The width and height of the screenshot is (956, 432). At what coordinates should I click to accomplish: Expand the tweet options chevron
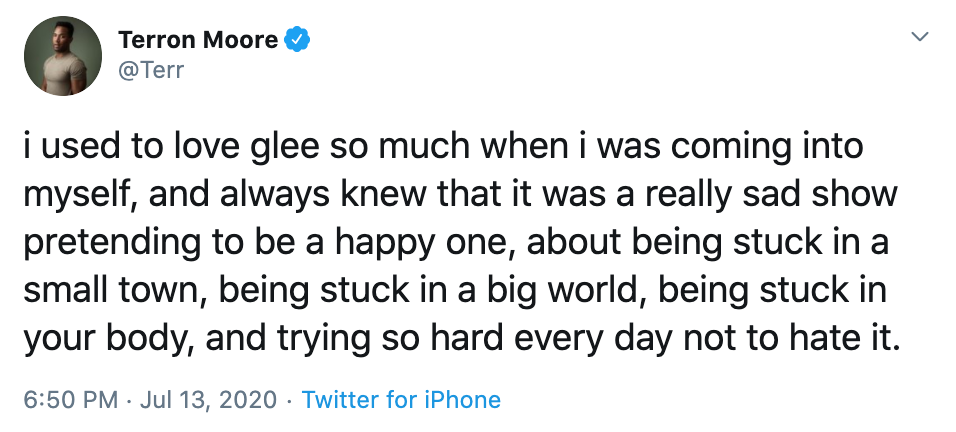click(x=919, y=37)
